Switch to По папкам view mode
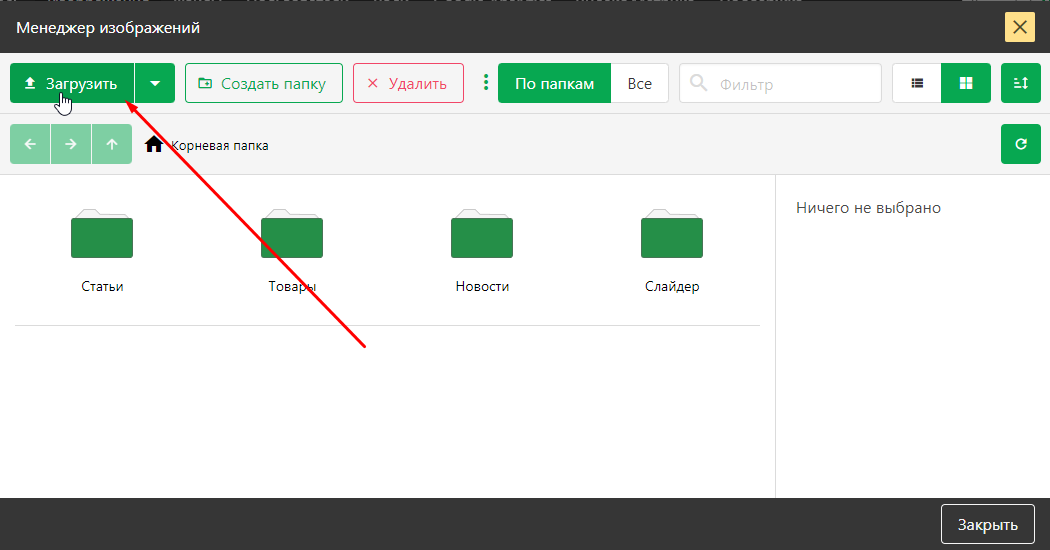Screen dimensions: 1050x550 (554, 83)
